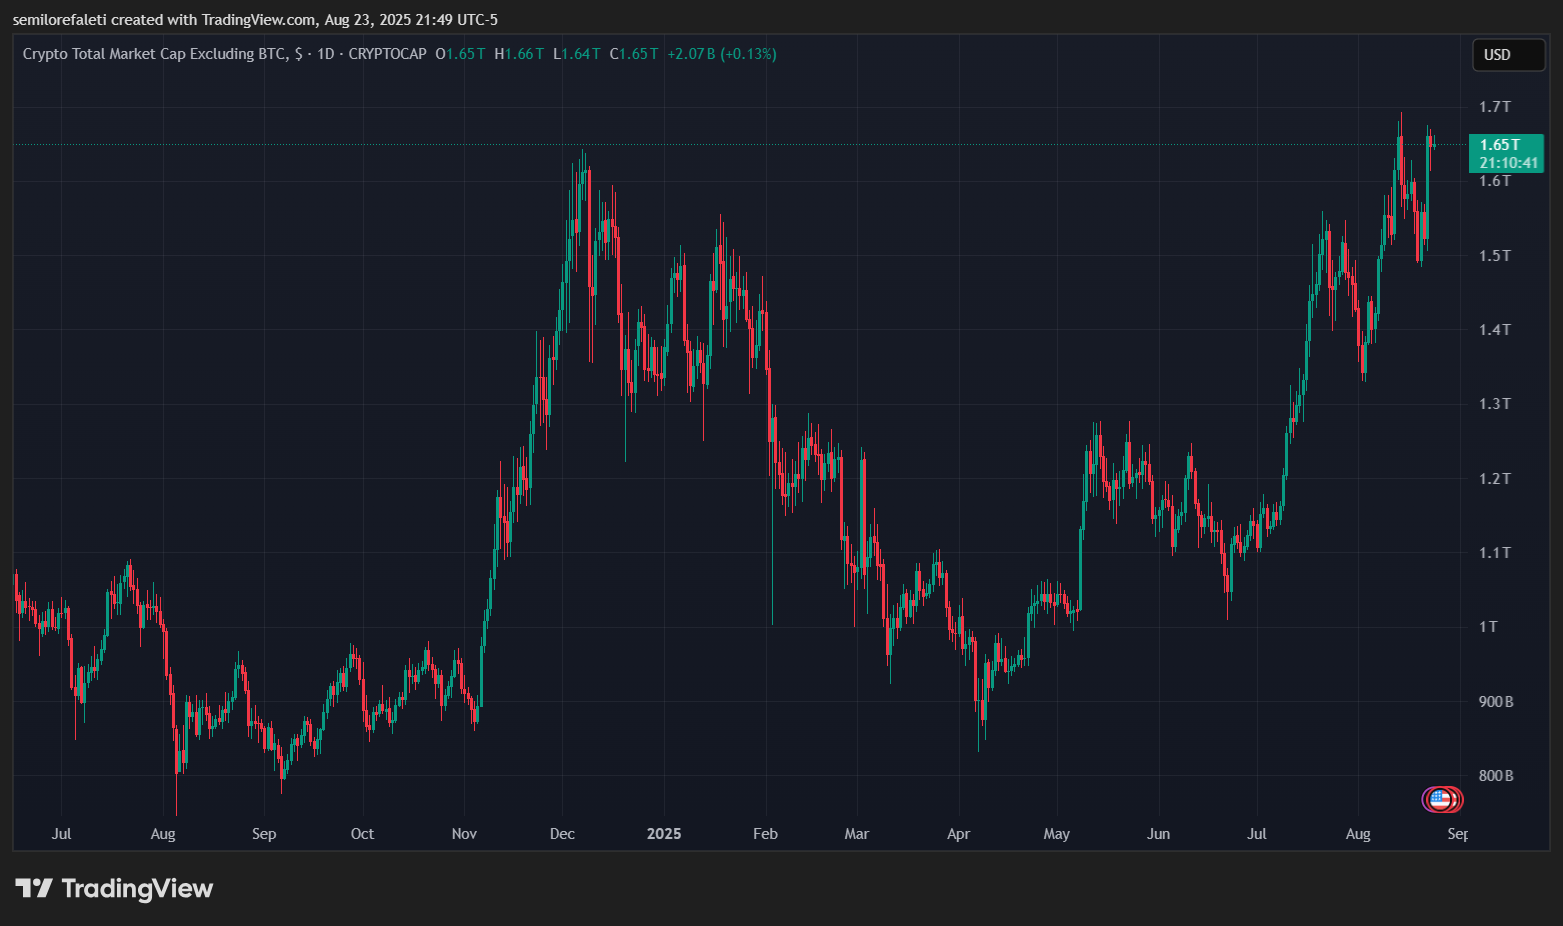The width and height of the screenshot is (1563, 926).
Task: Click the 1.2T price axis label
Action: (1495, 479)
